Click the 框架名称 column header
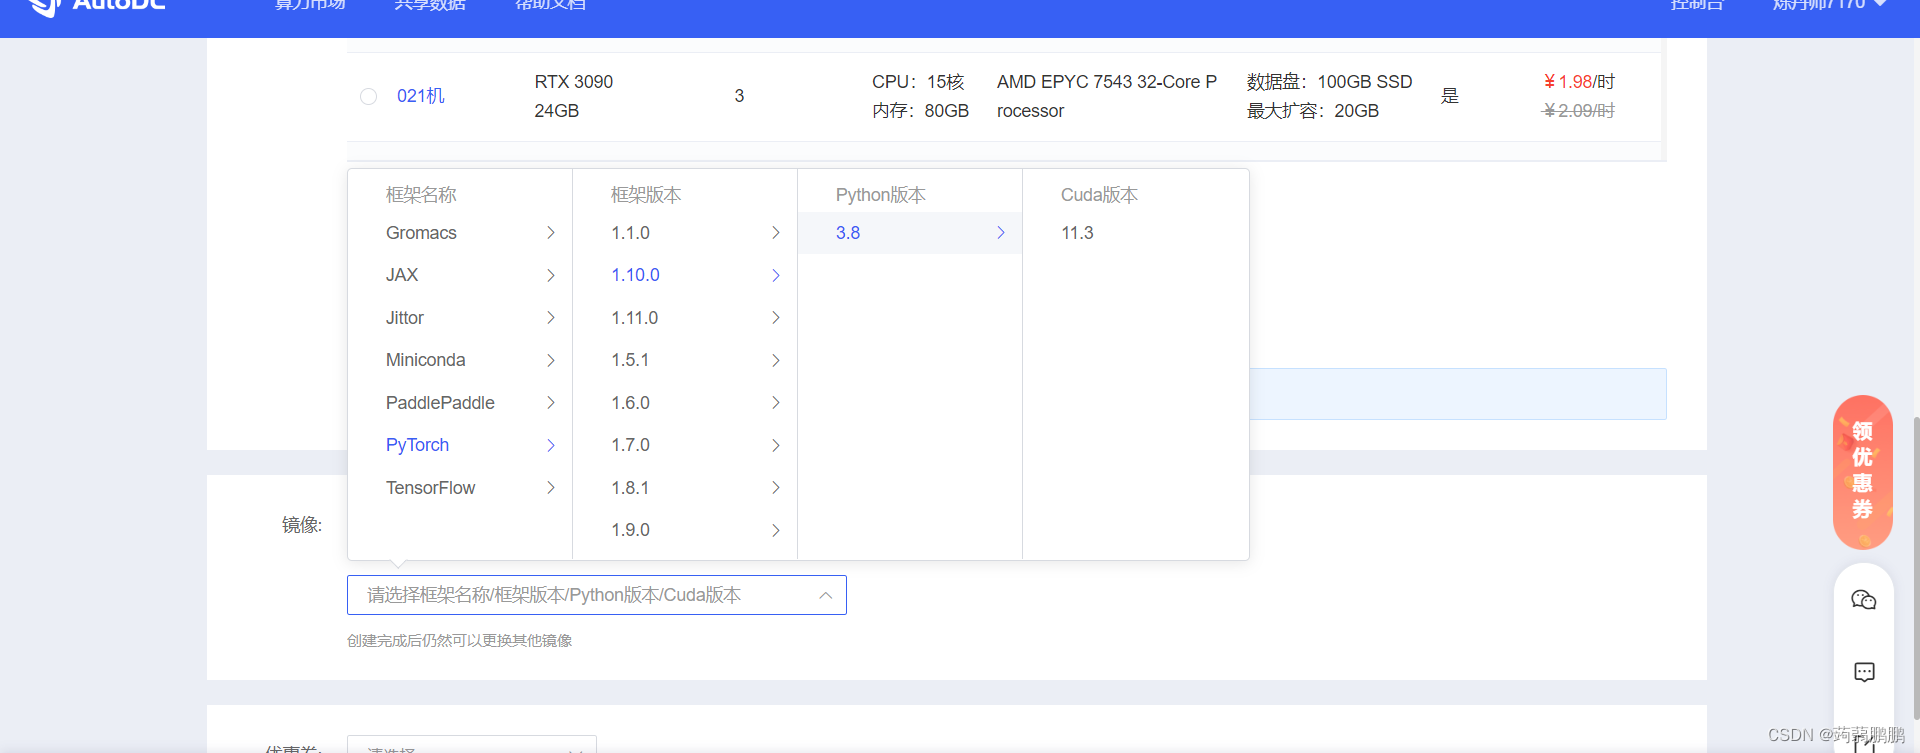Image resolution: width=1920 pixels, height=753 pixels. (x=421, y=195)
